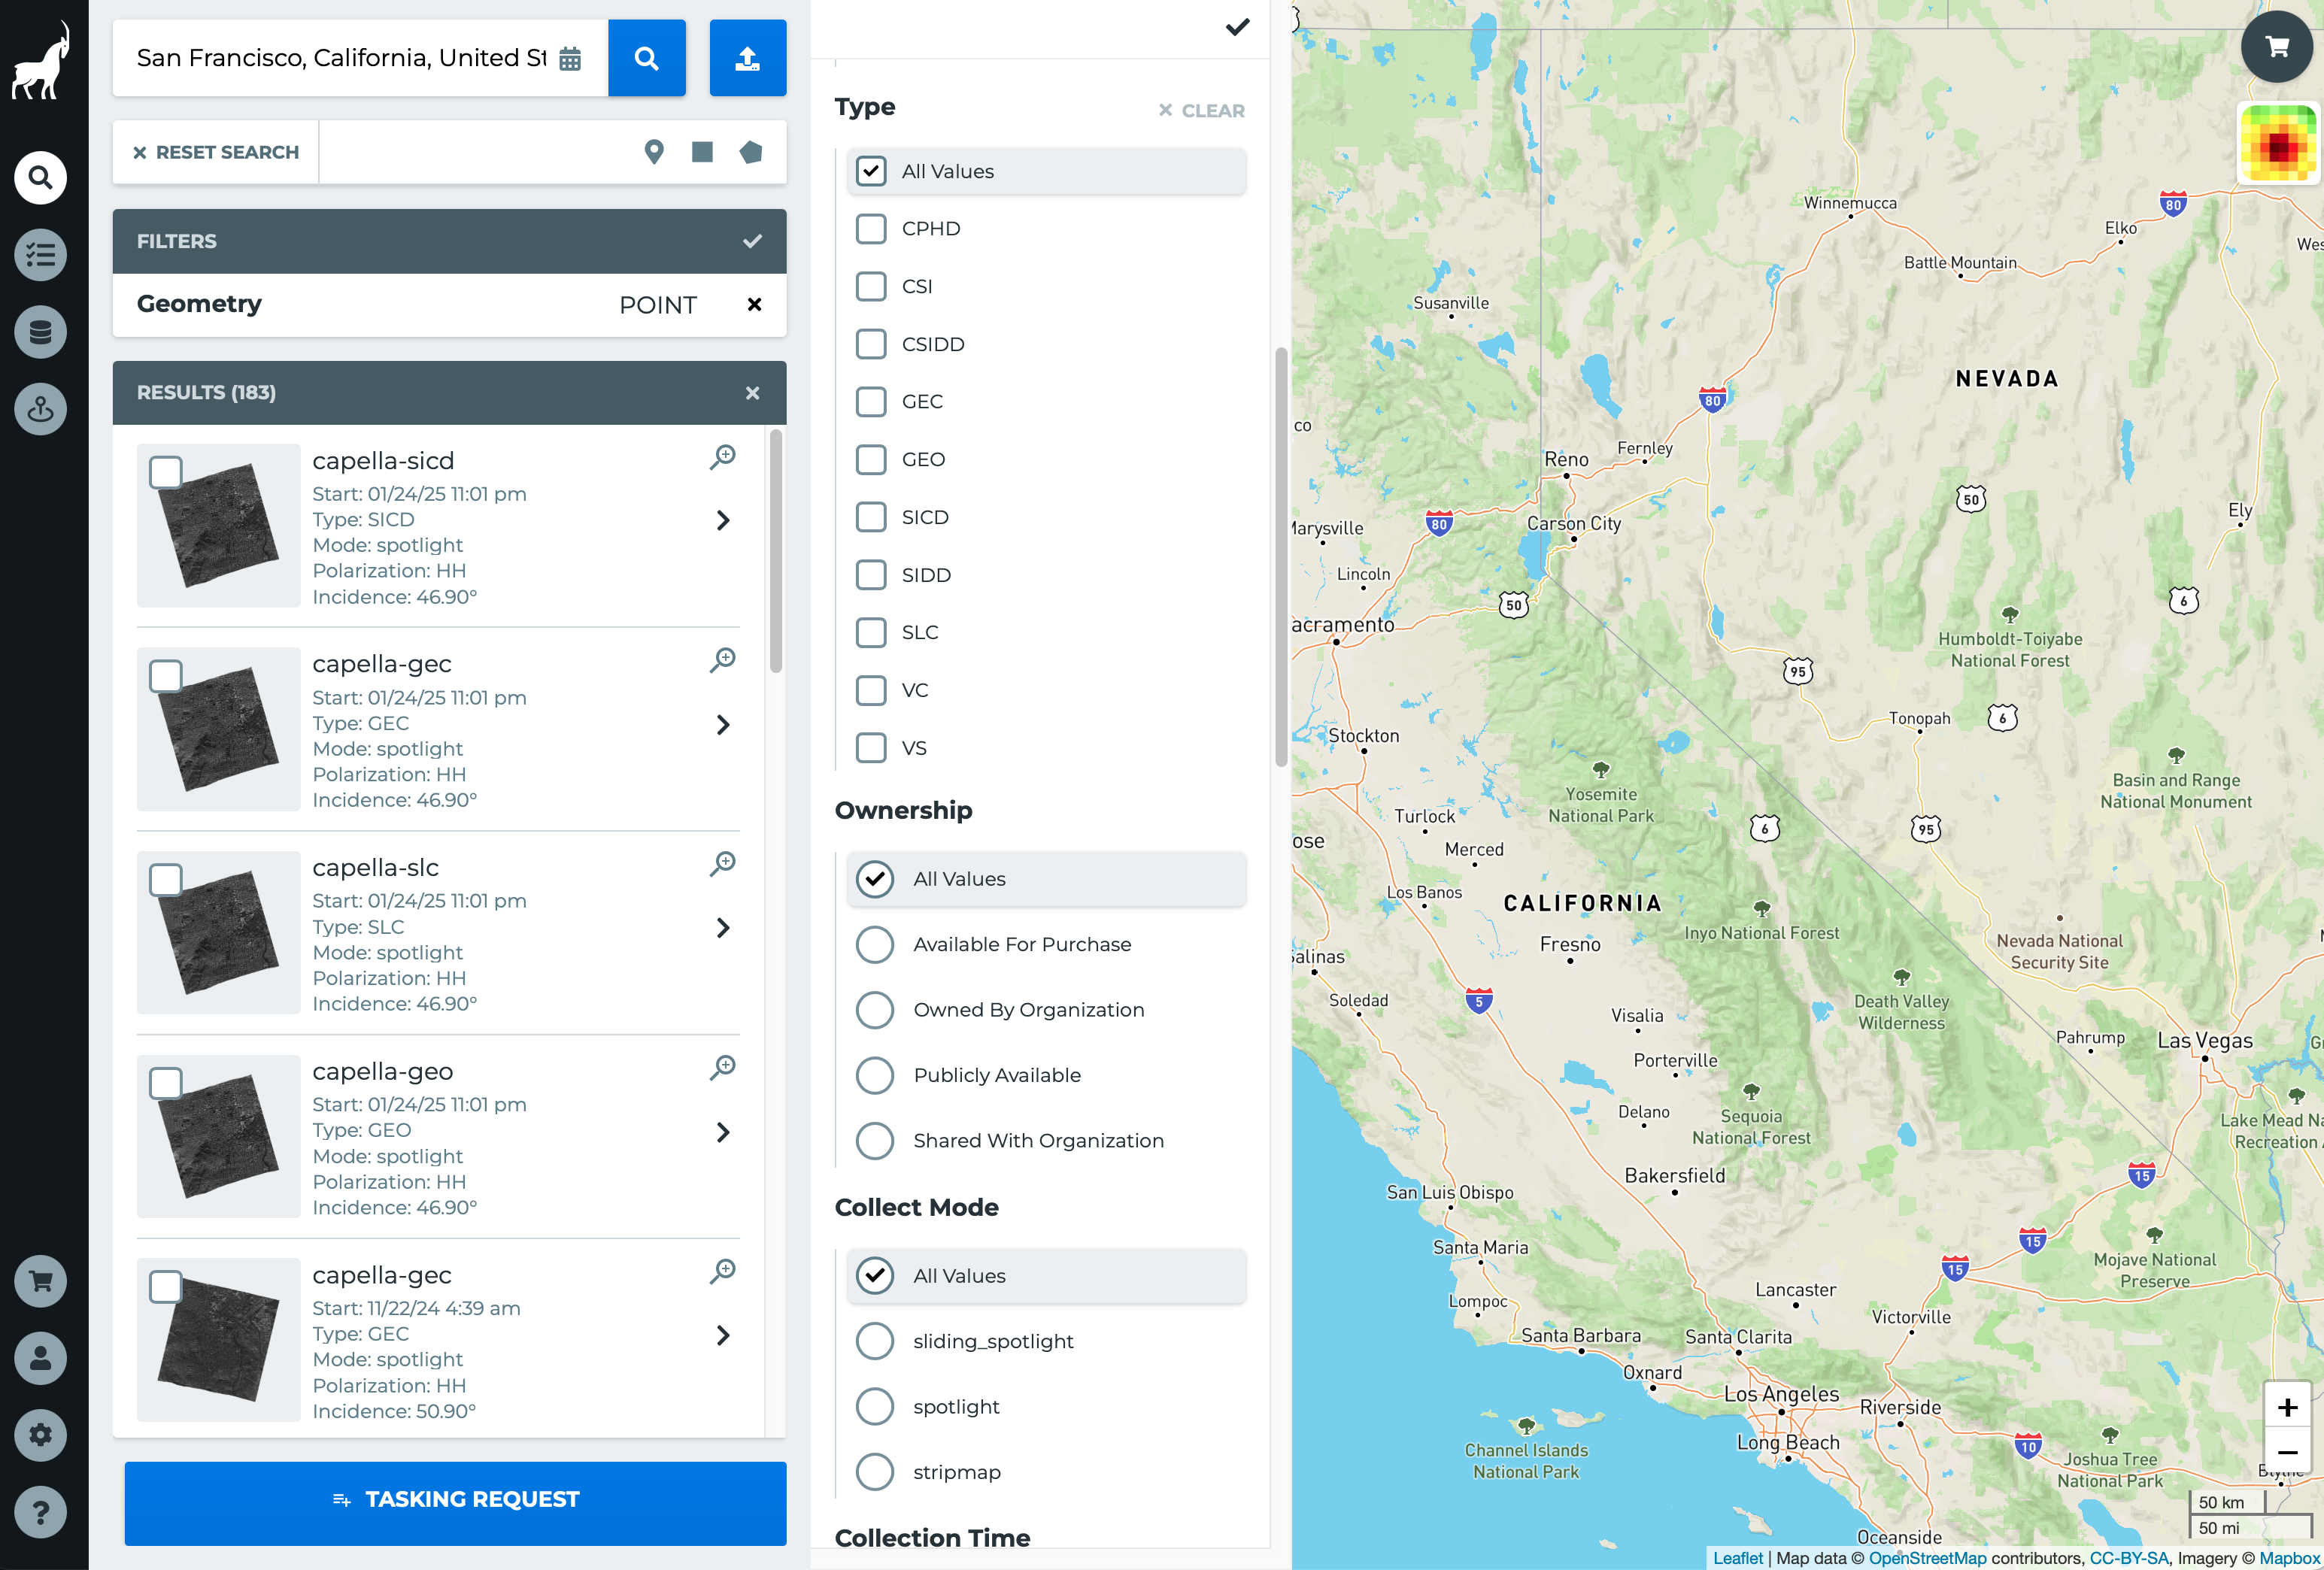Open the sidebar help question icon
Image resolution: width=2324 pixels, height=1570 pixels.
click(x=40, y=1512)
